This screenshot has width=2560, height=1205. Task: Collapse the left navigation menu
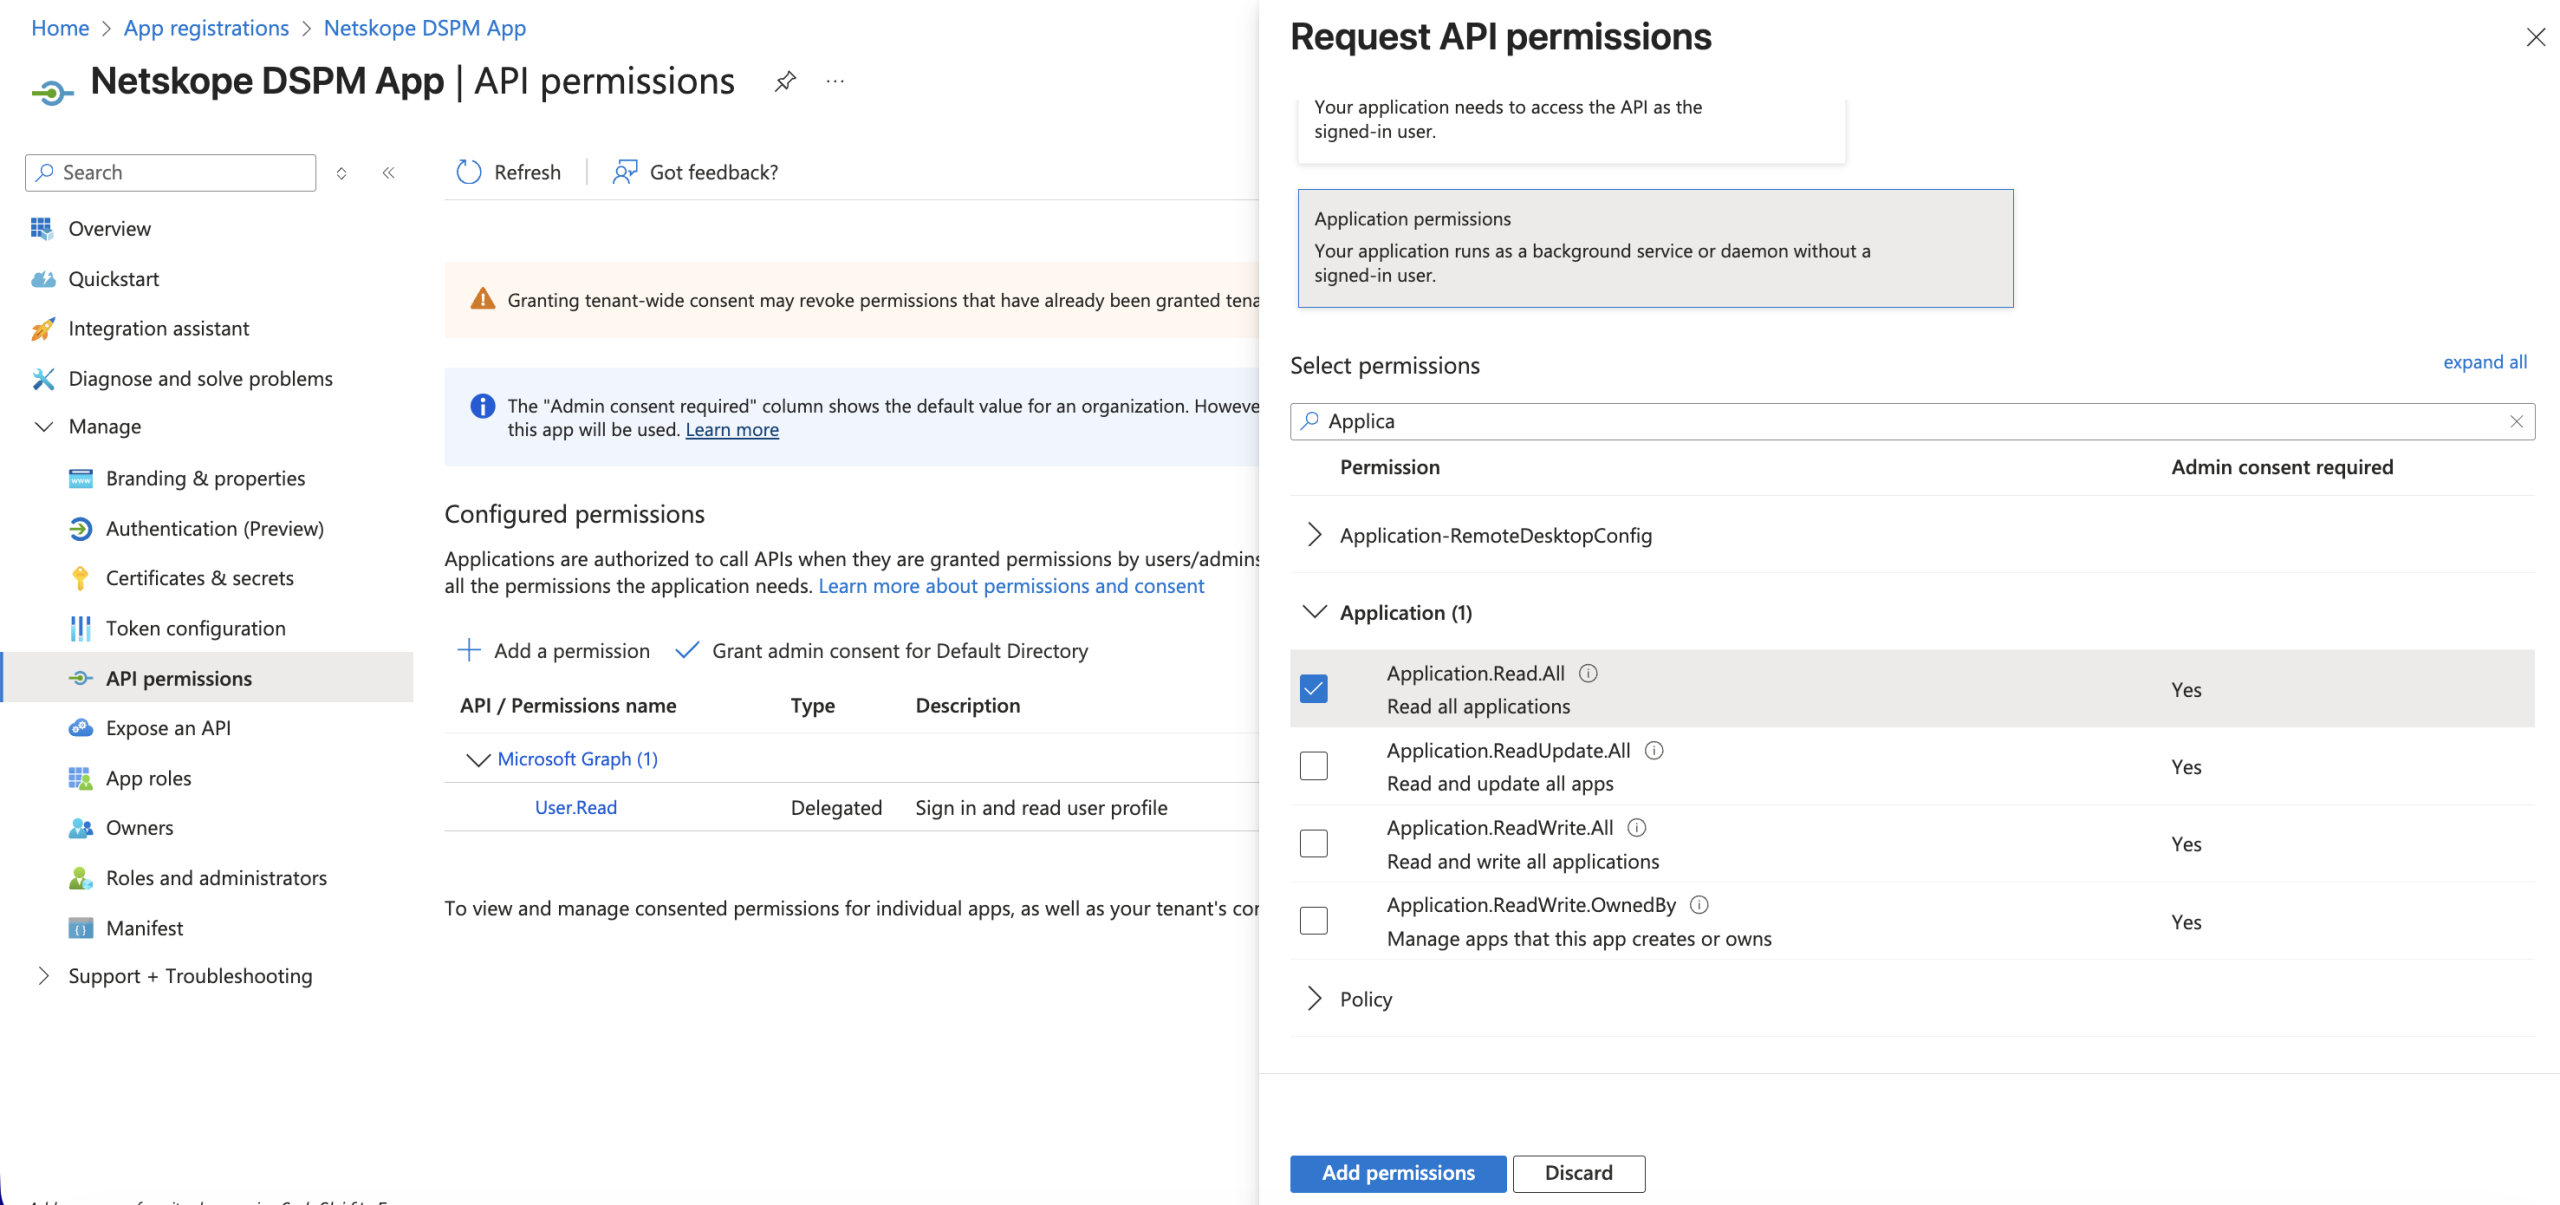click(389, 173)
